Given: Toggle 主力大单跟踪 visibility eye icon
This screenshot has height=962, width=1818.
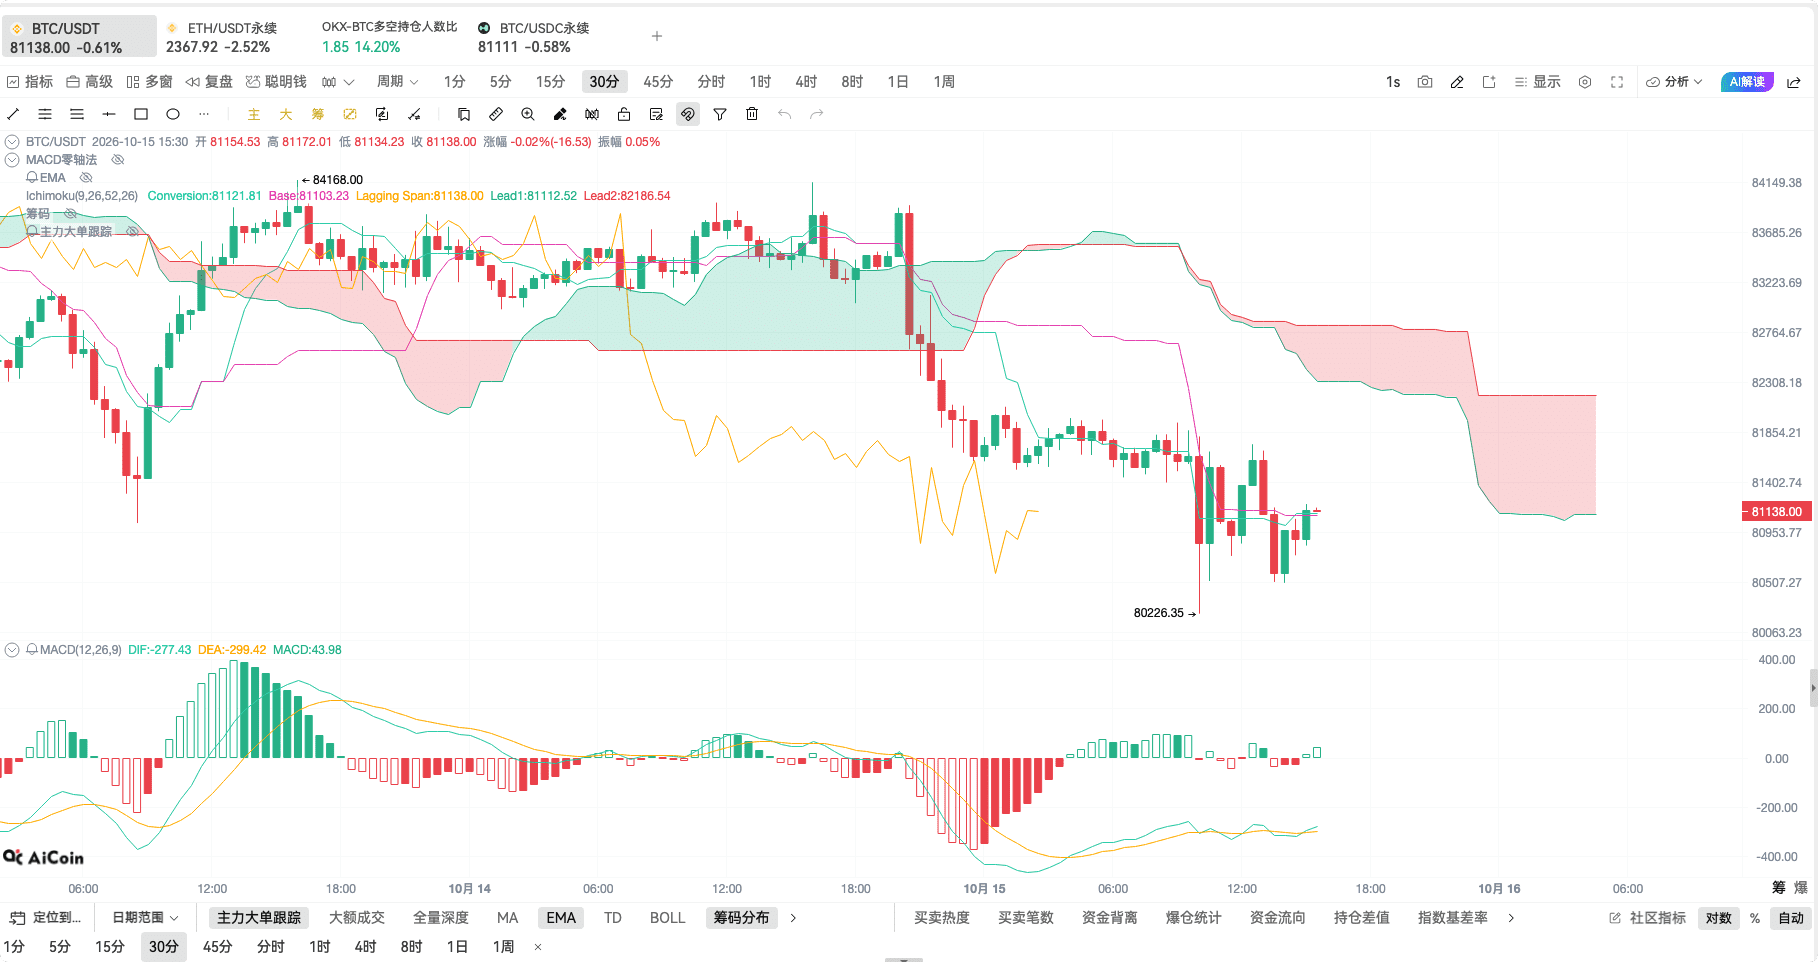Looking at the screenshot, I should click(x=132, y=232).
